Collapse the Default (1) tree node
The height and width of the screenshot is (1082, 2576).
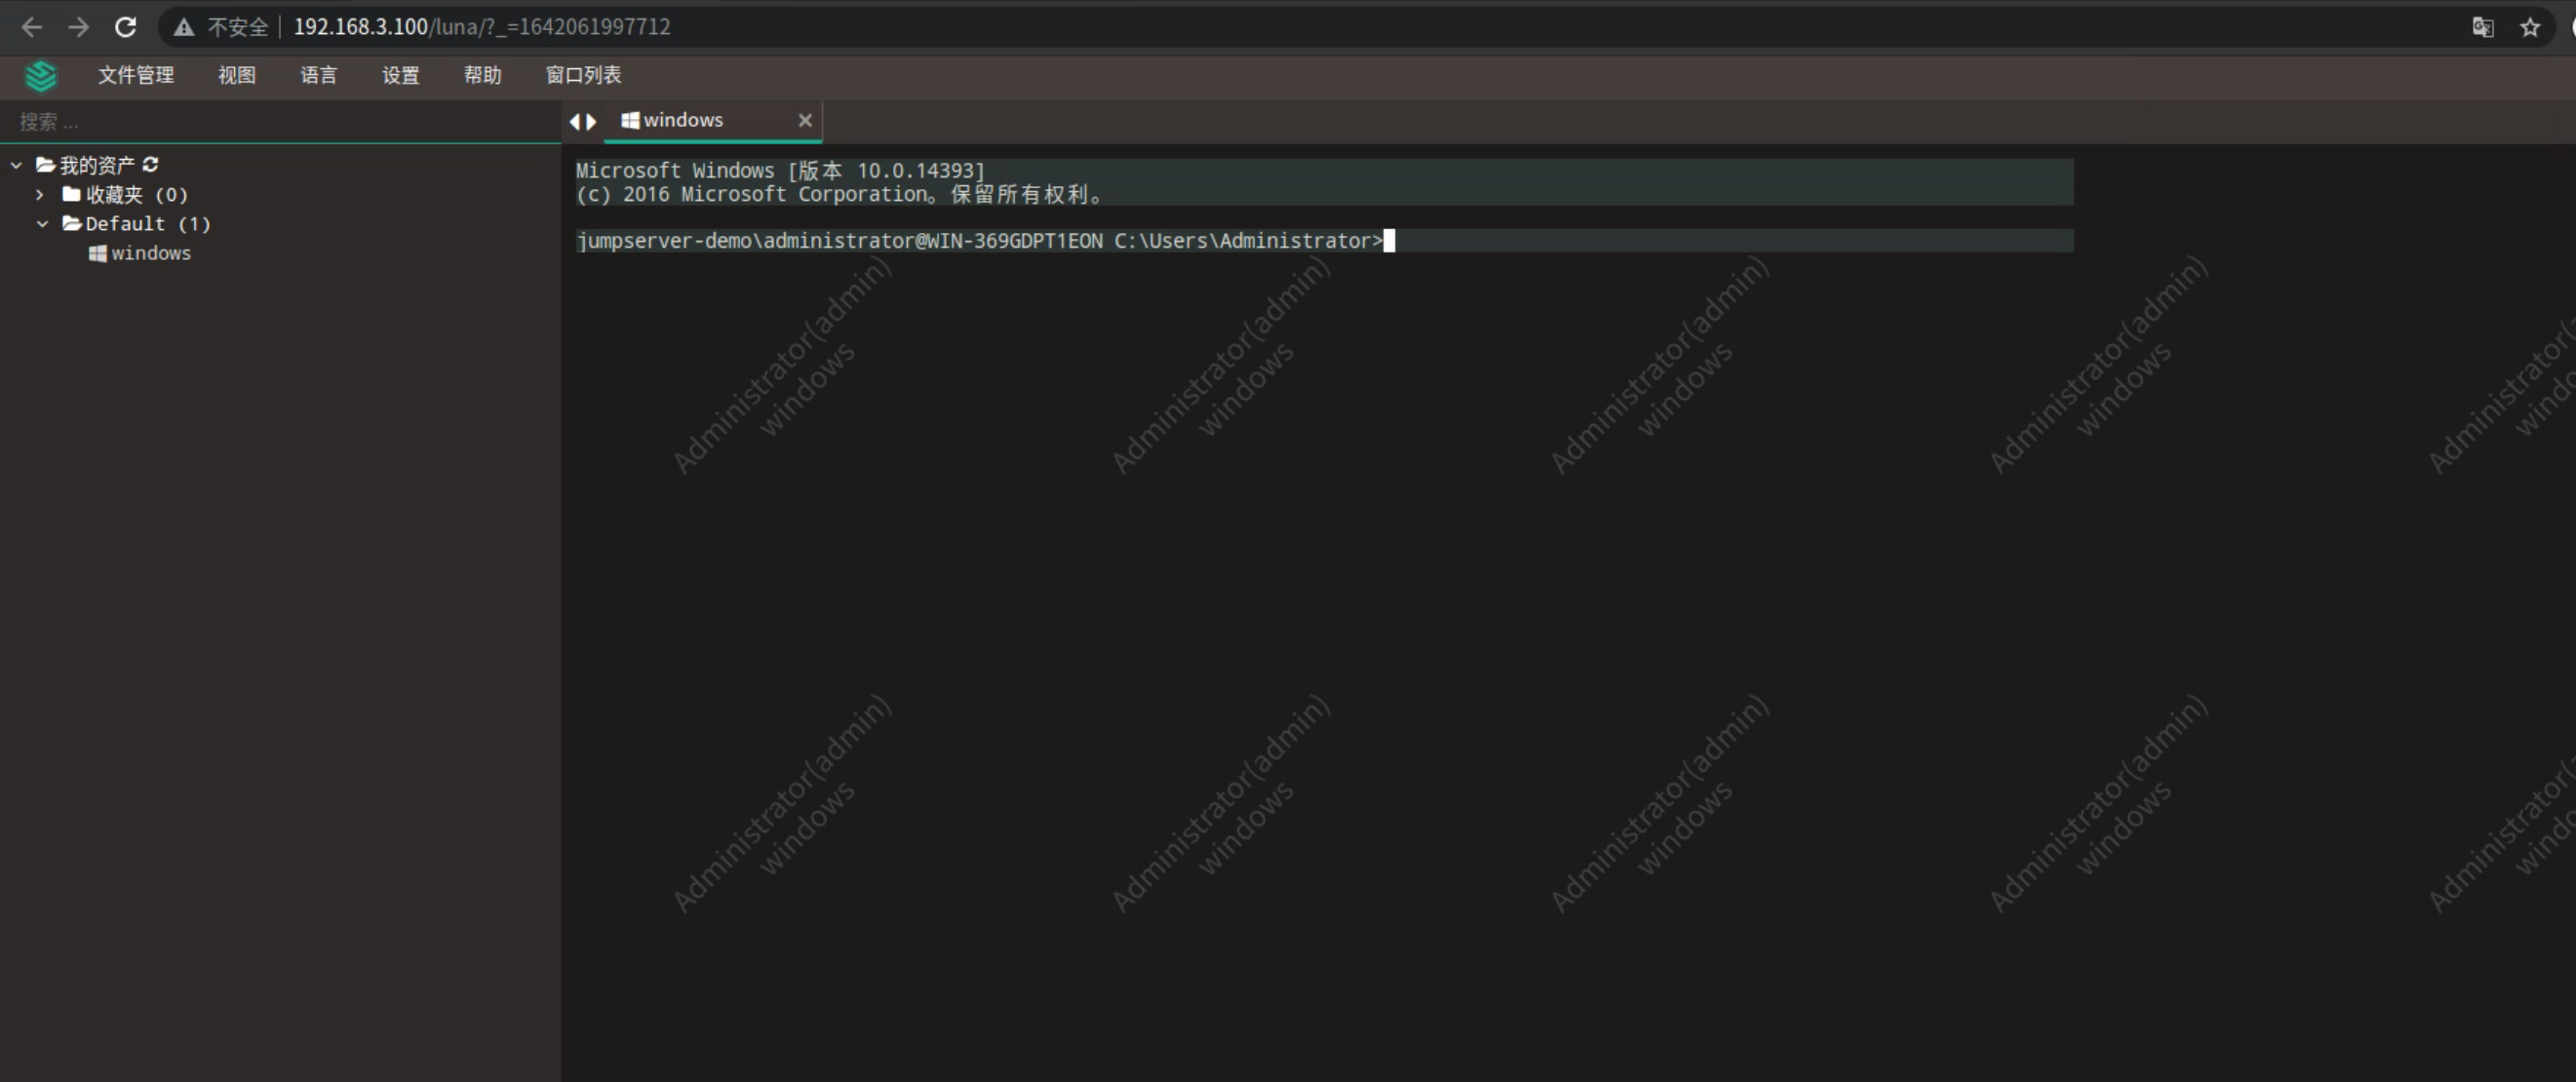[42, 224]
